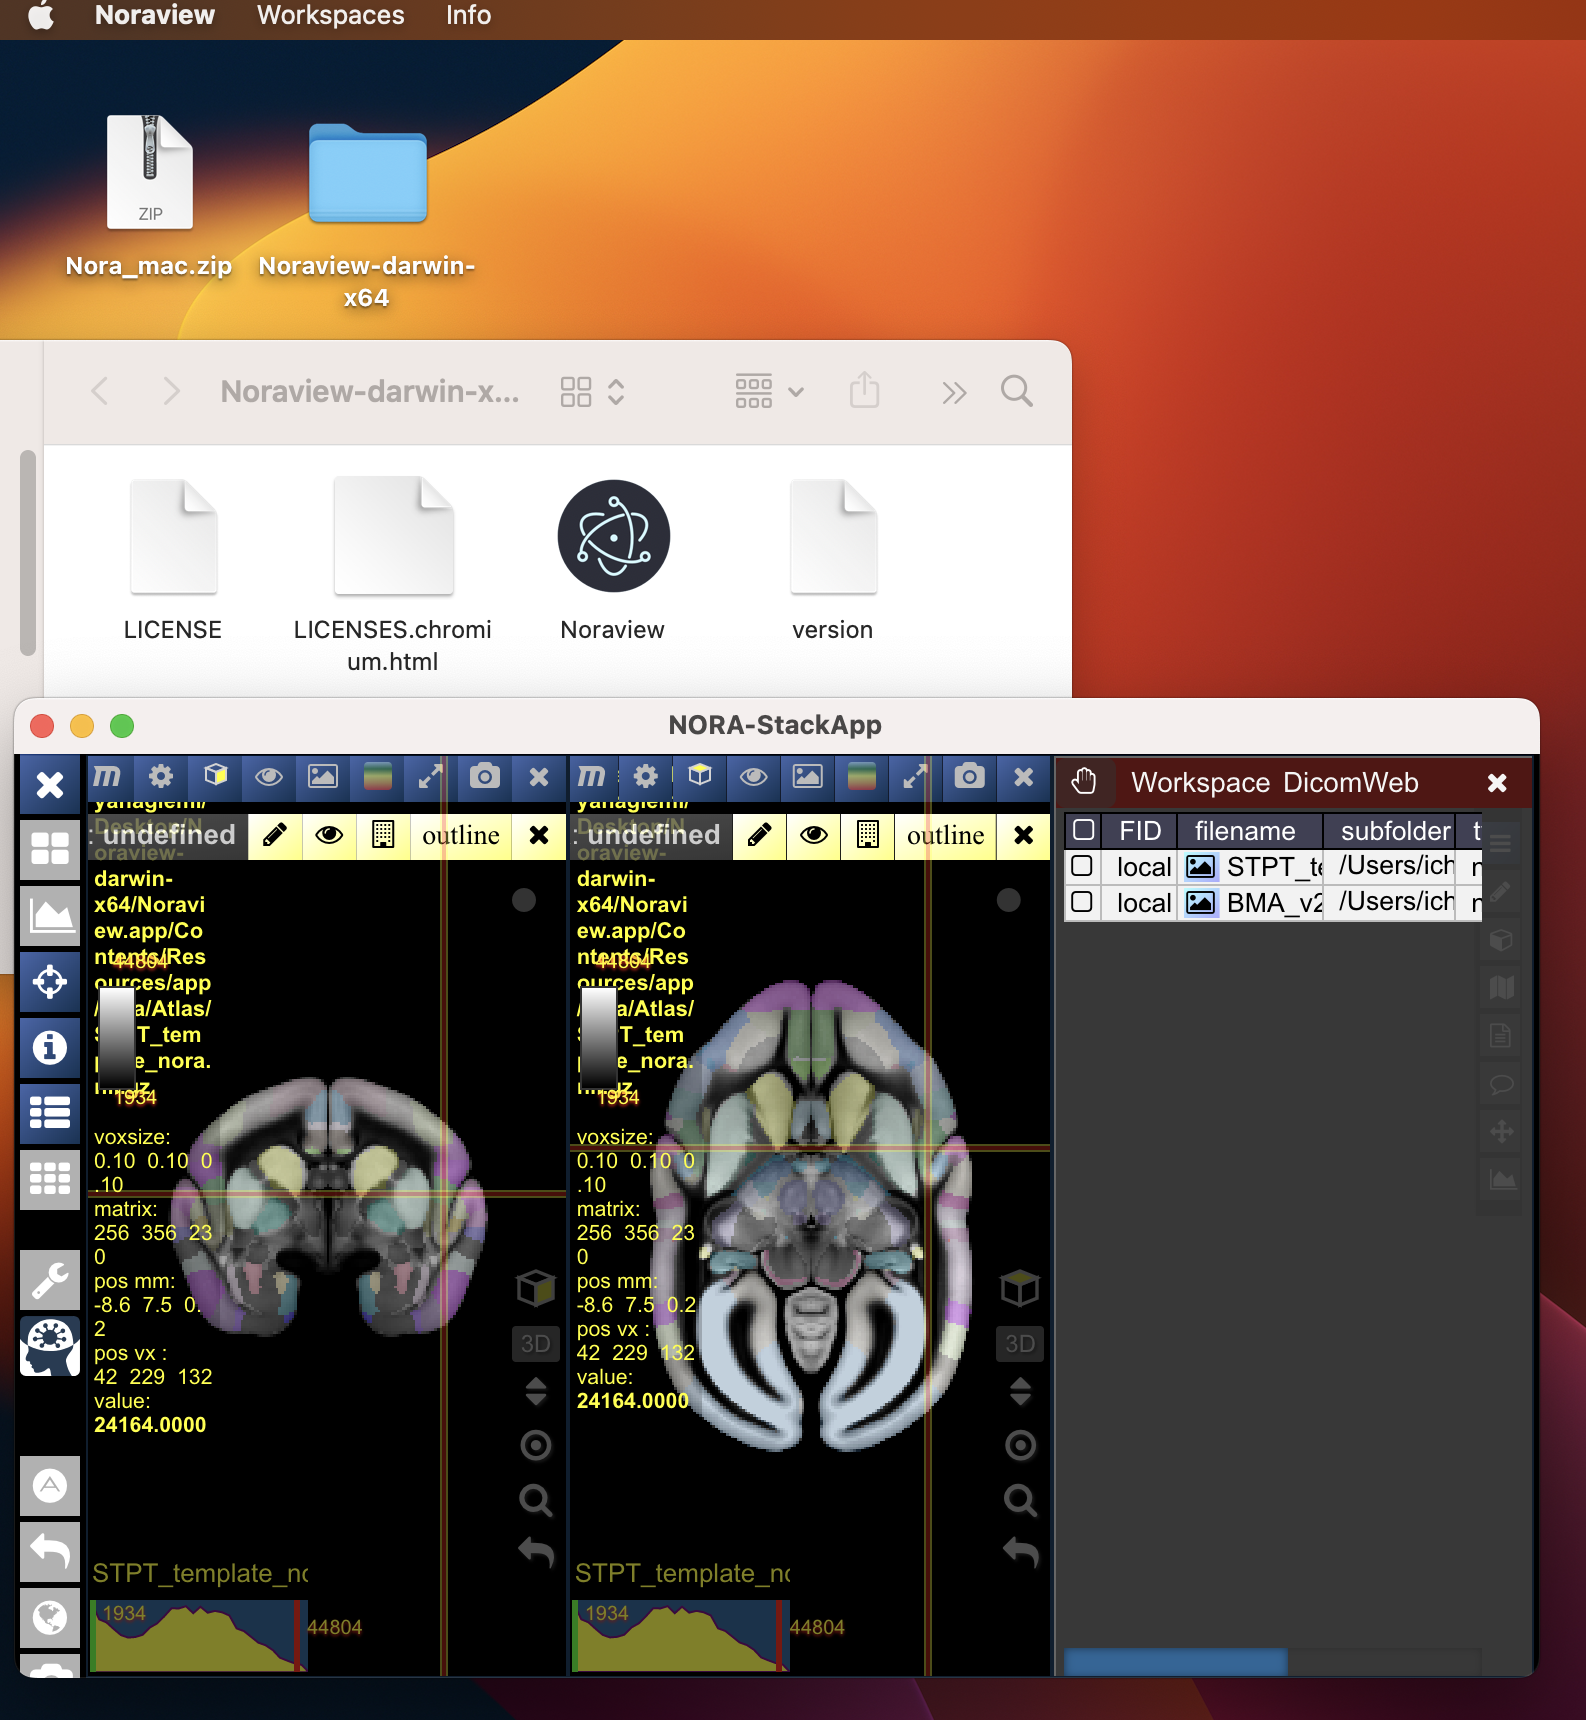Open the info icon in left sidebar
Screen dimensions: 1586x1720
coord(50,1048)
